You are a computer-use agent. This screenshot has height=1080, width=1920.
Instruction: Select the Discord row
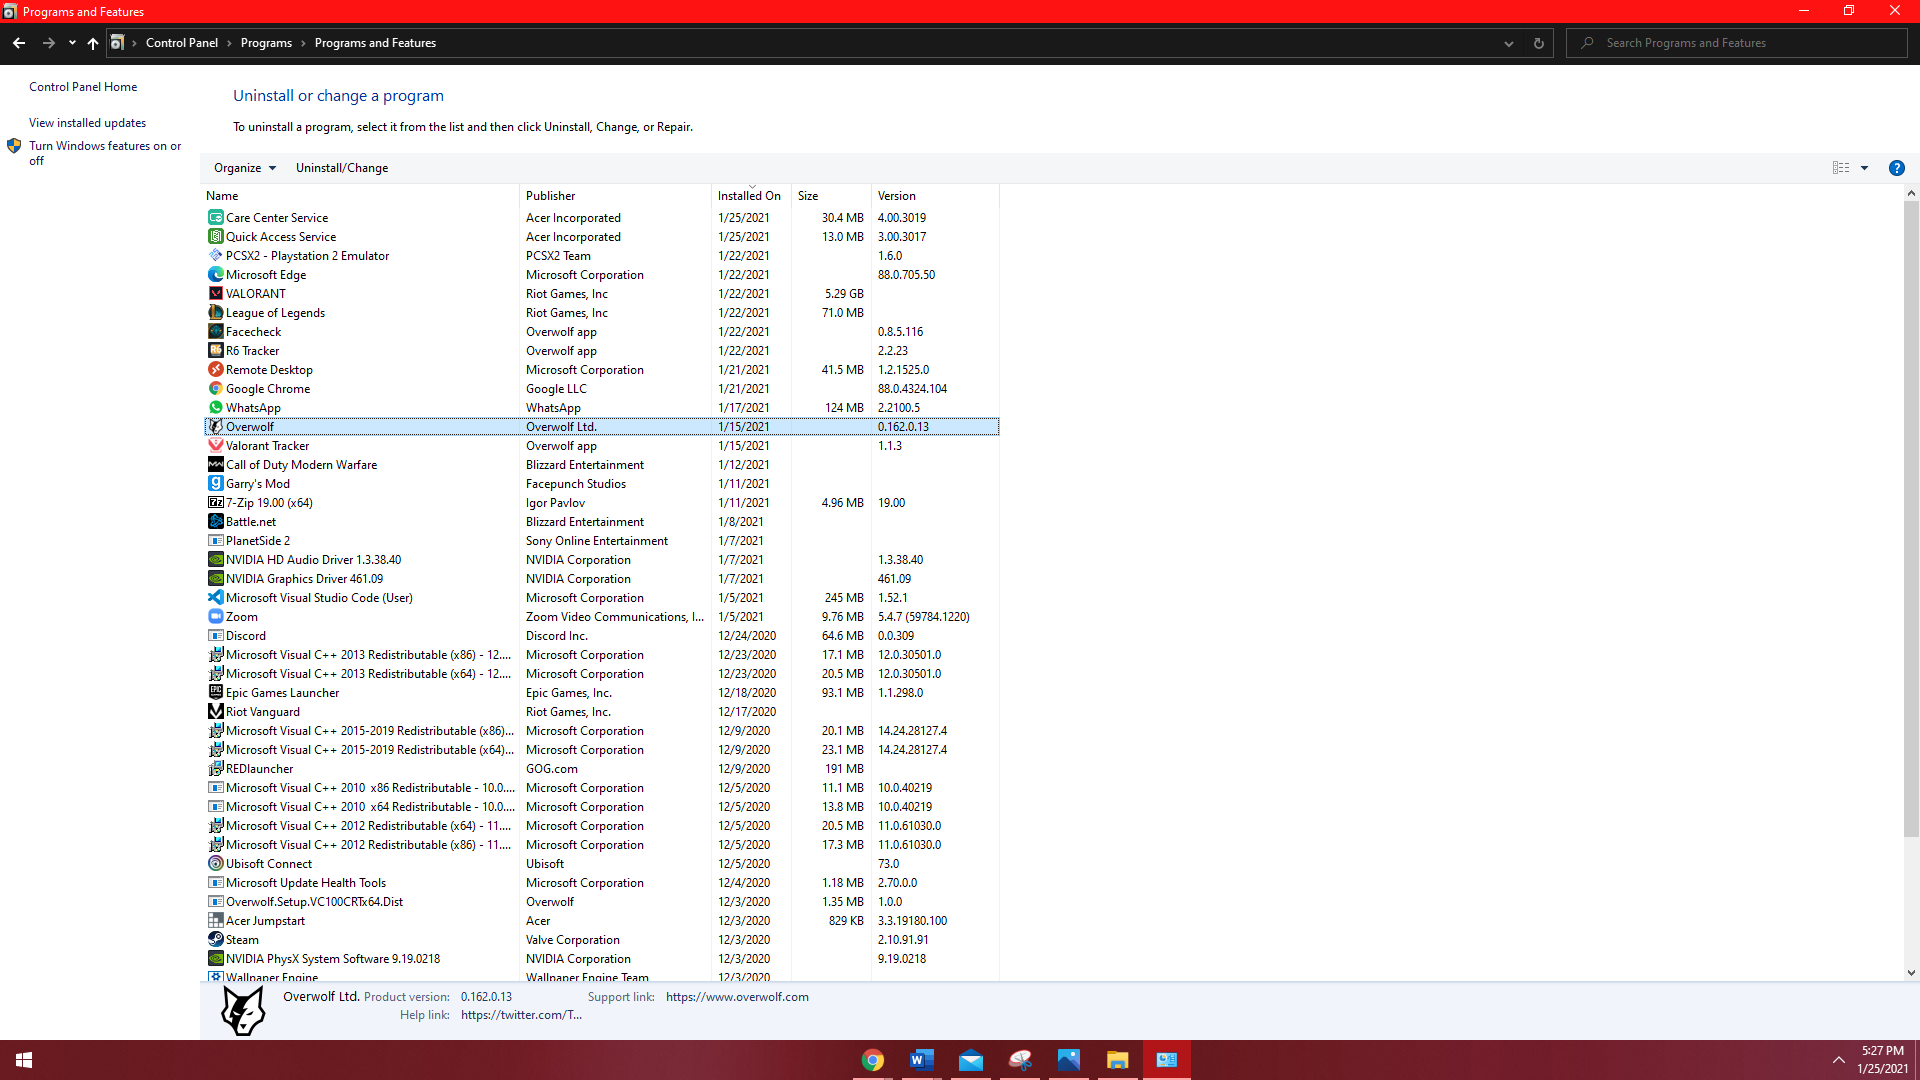coord(601,635)
